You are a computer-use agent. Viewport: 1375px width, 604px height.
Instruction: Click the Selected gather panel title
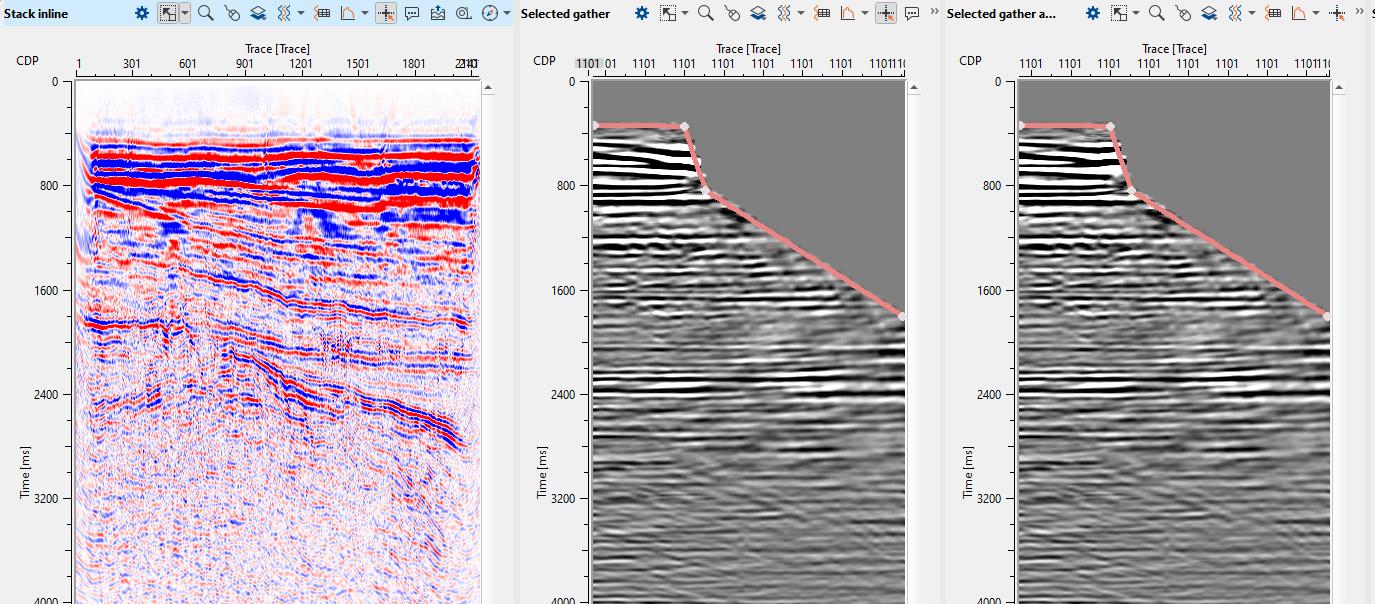click(x=565, y=13)
